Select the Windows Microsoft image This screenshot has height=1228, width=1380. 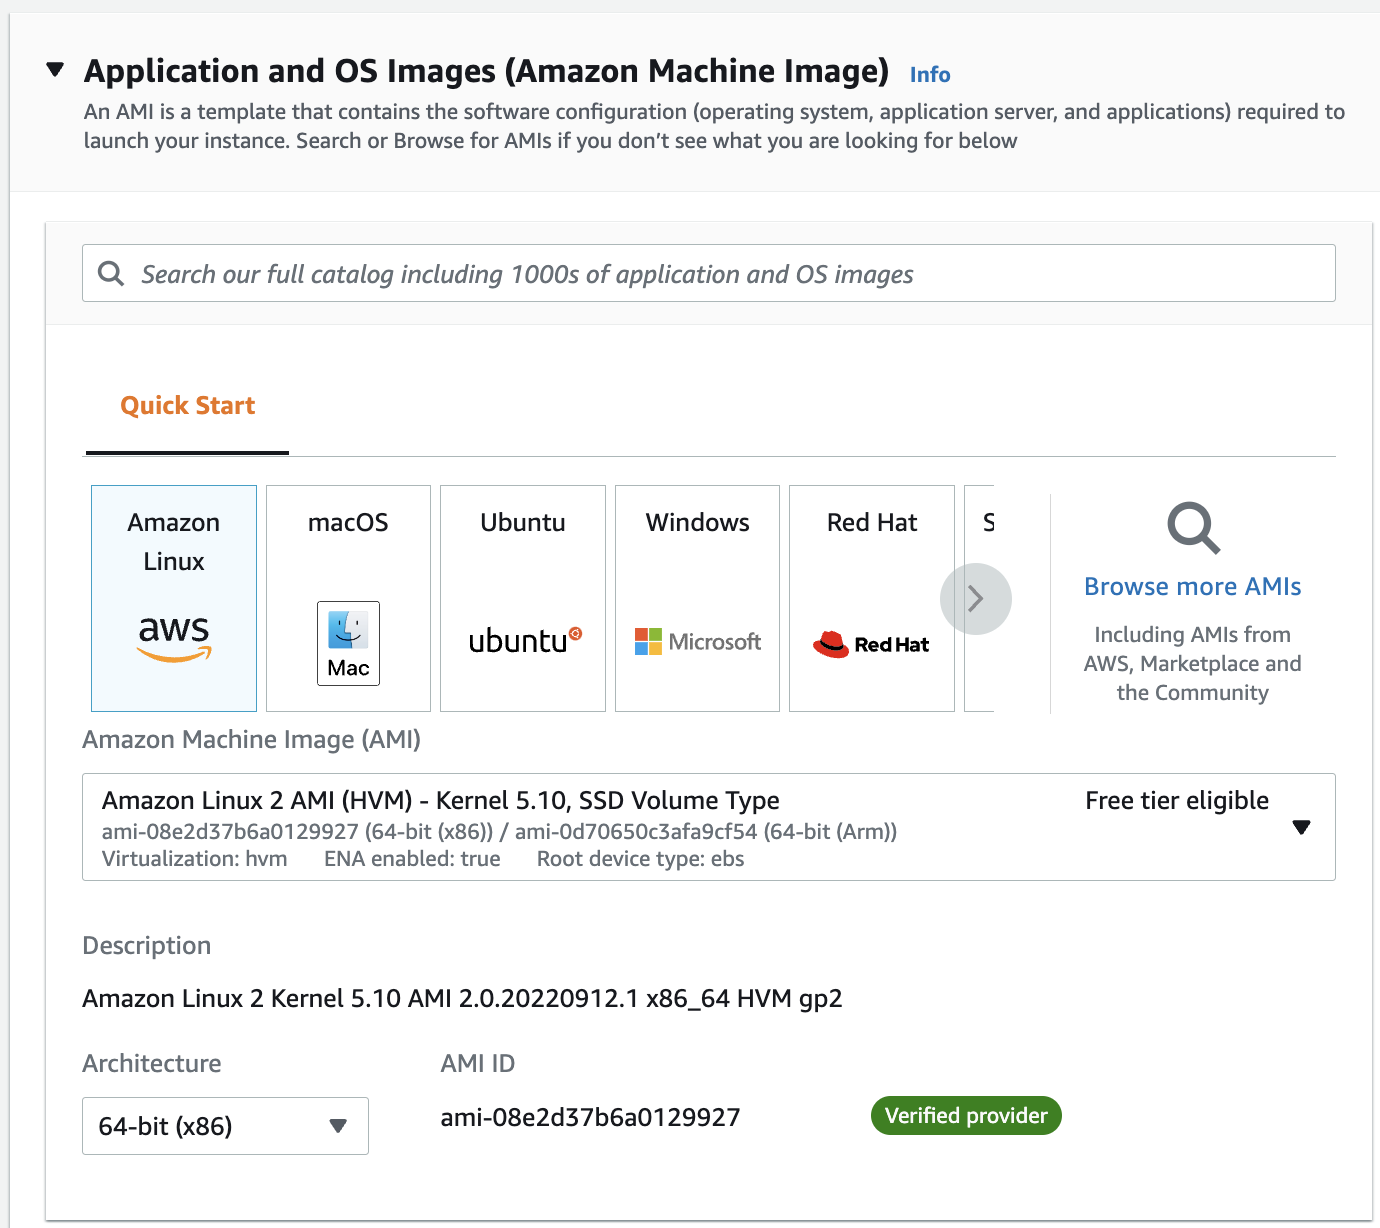(696, 598)
